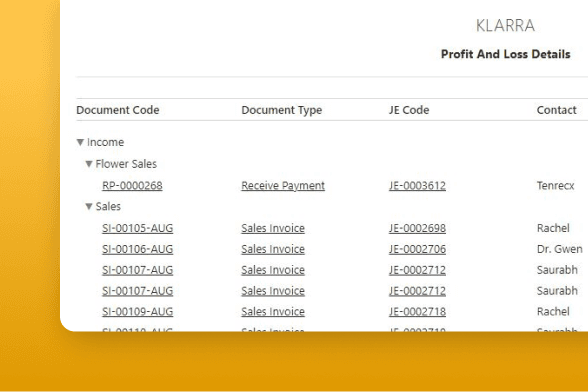588x392 pixels.
Task: Open invoice SI-00109-AUG
Action: pyautogui.click(x=137, y=311)
